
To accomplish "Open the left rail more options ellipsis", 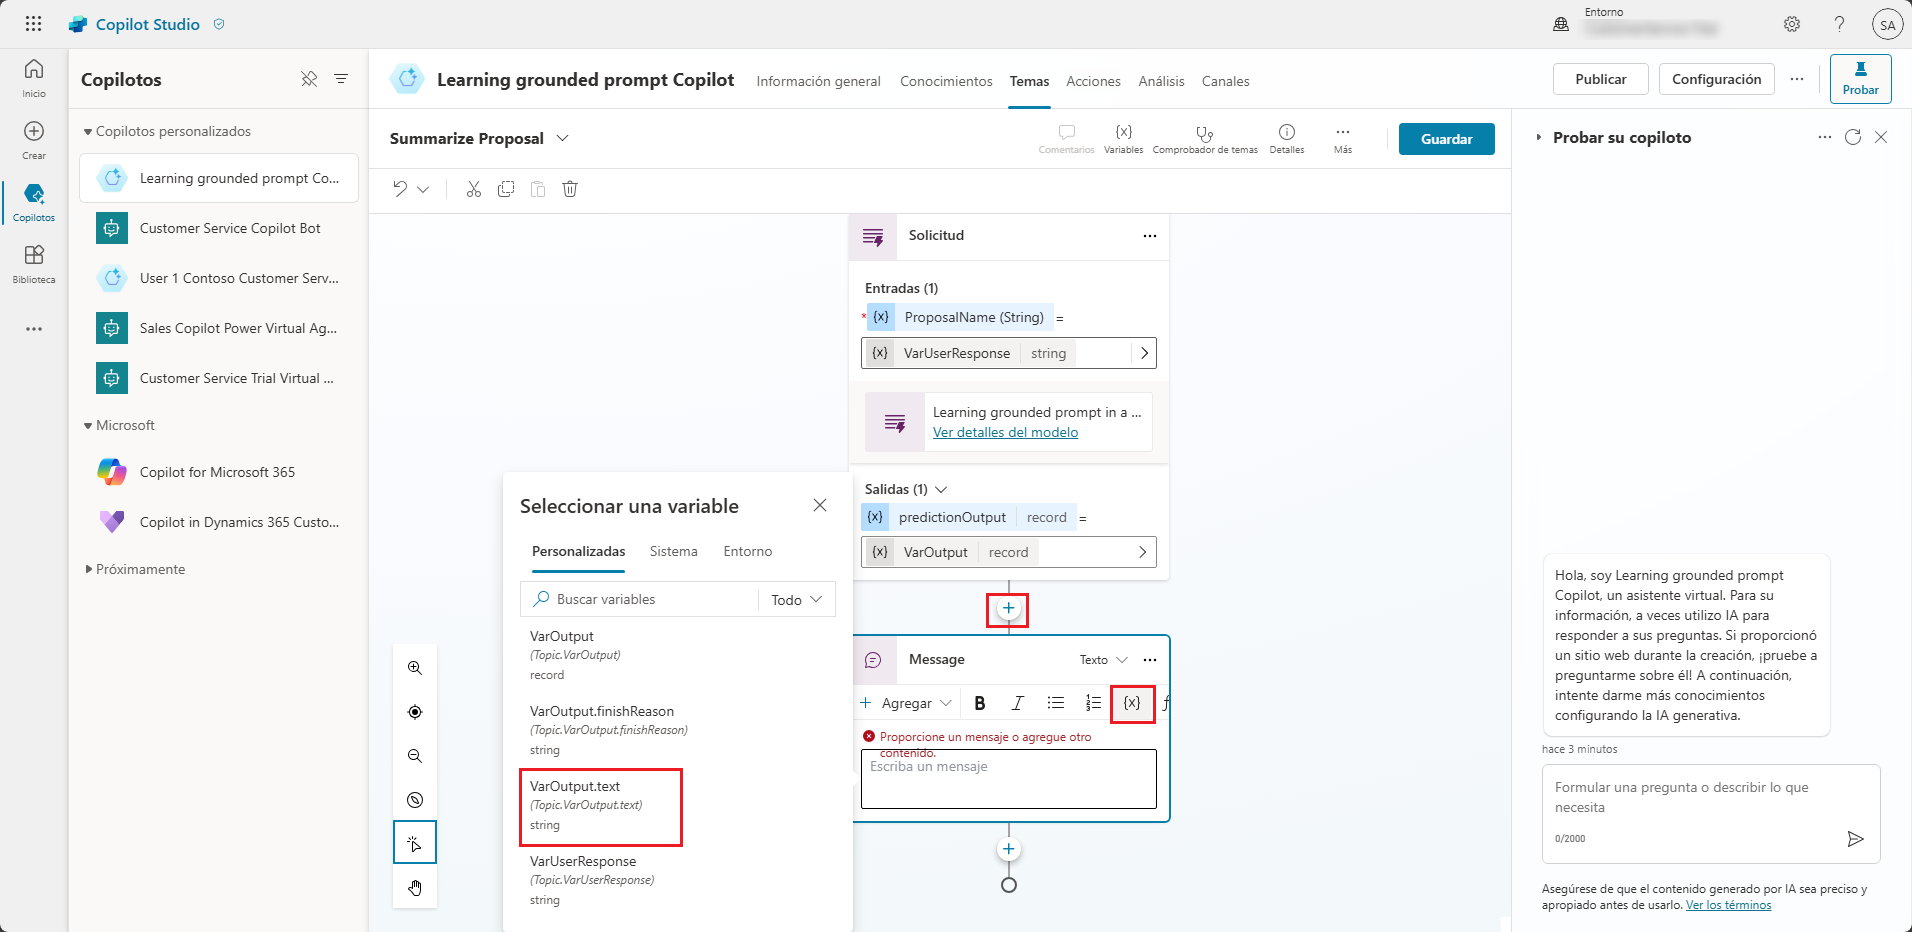I will [x=34, y=329].
